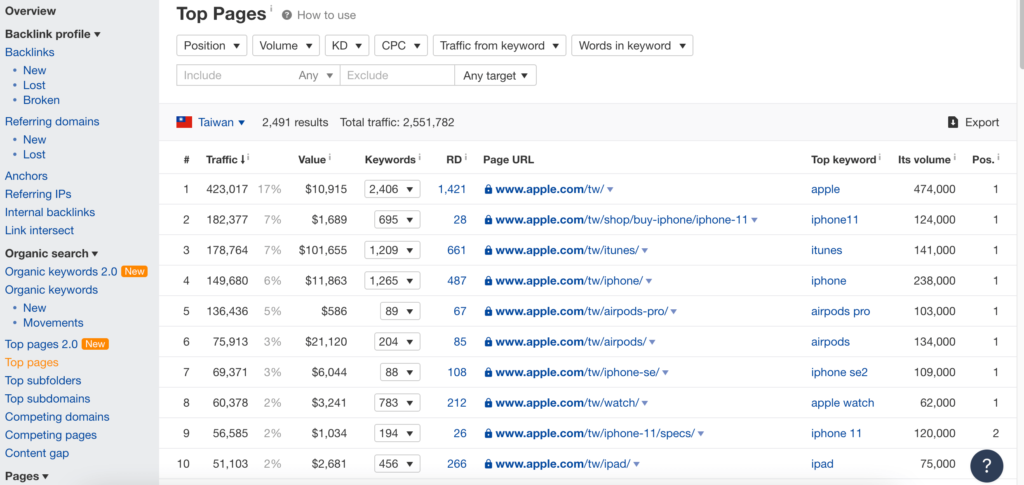Click the info icon next to Pos. header
The image size is (1024, 485).
pyautogui.click(x=1000, y=157)
